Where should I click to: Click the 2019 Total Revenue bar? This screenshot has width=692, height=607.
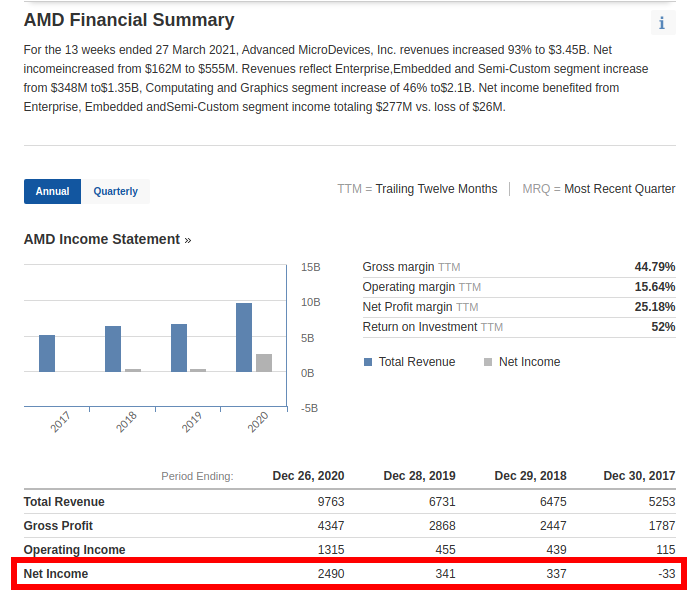(179, 348)
